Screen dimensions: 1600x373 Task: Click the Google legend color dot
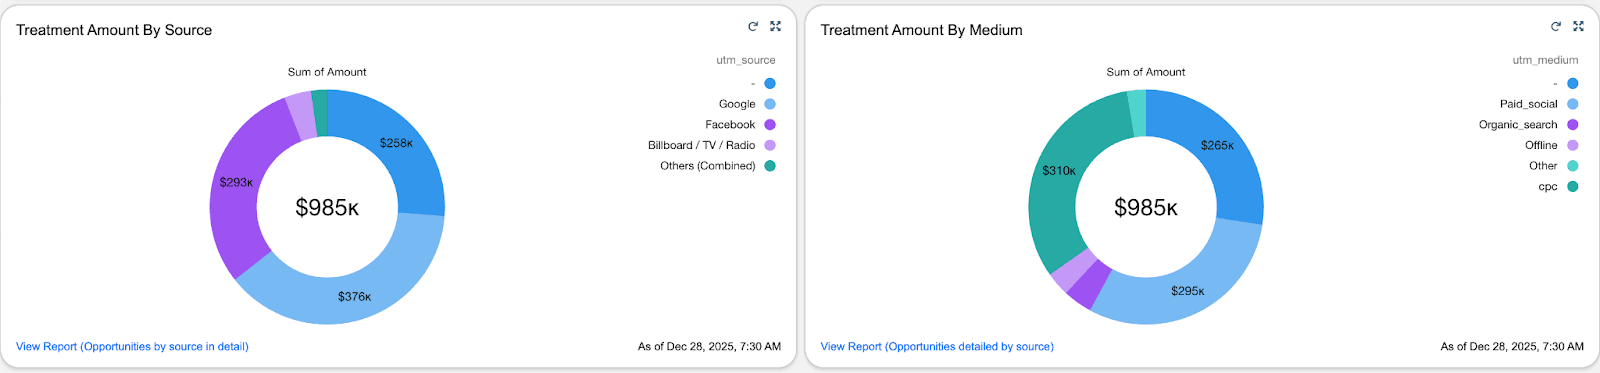click(770, 104)
